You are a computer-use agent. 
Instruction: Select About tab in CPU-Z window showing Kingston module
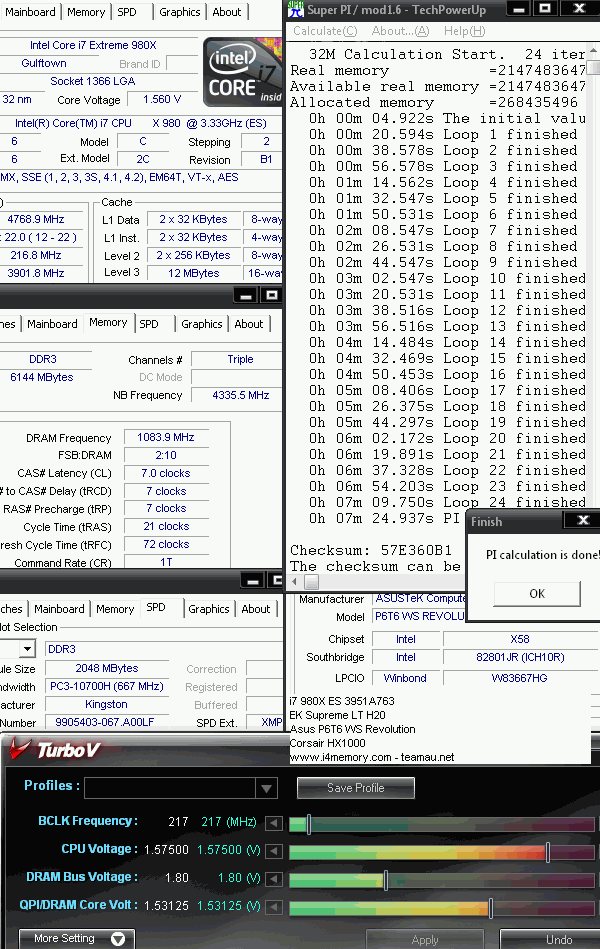[x=256, y=609]
